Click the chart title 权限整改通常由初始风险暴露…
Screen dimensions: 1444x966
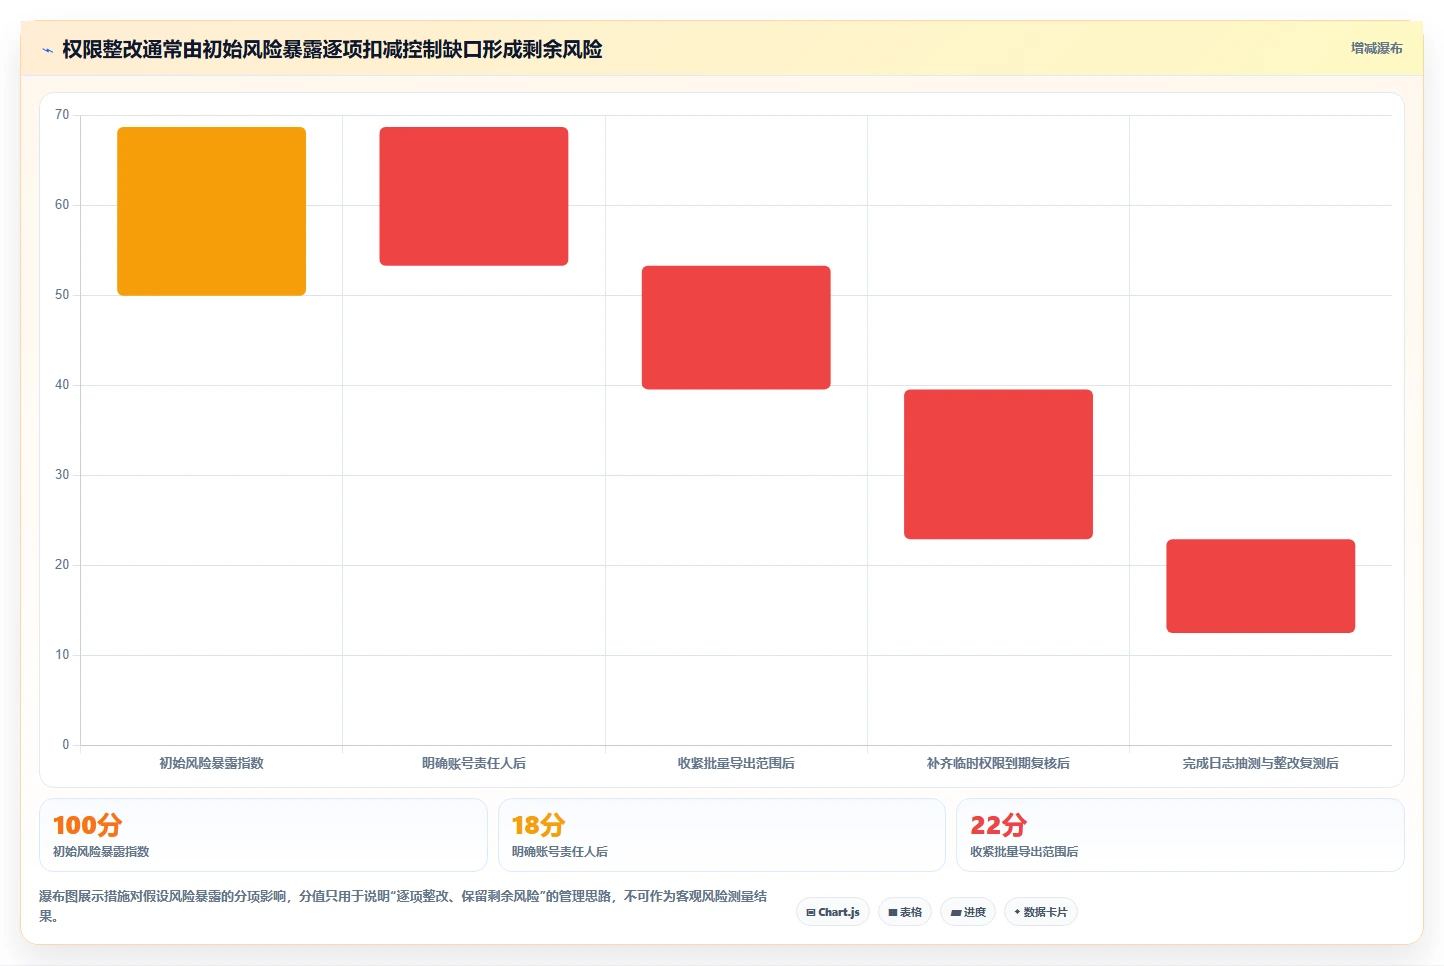click(x=332, y=49)
